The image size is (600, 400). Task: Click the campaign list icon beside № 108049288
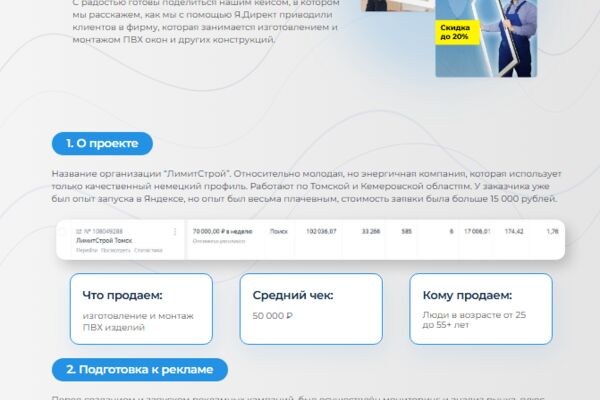[79, 232]
